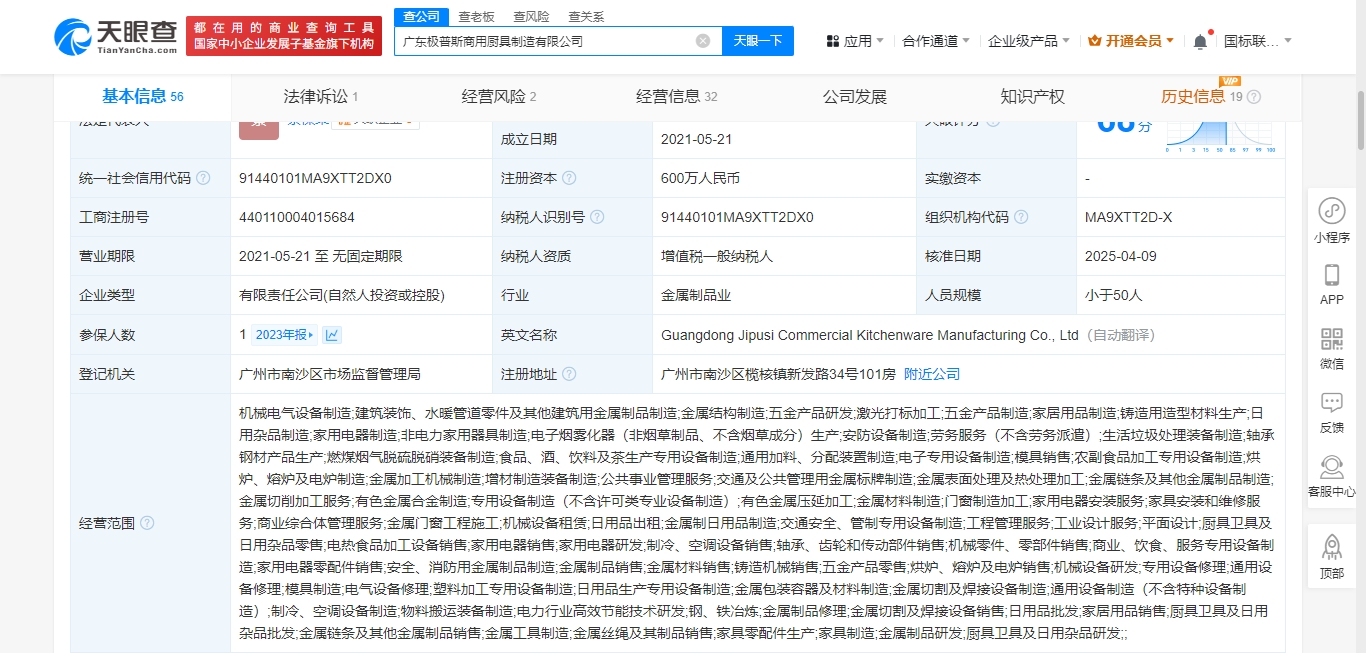Screen dimensions: 1366x653
Task: Select the 基本信息 tab
Action: 143,97
